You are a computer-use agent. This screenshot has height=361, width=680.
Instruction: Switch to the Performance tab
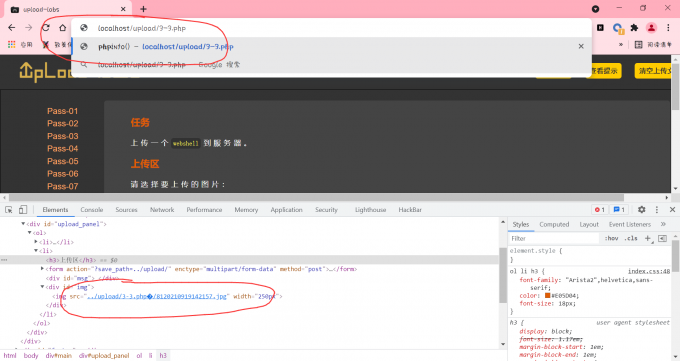pyautogui.click(x=204, y=210)
